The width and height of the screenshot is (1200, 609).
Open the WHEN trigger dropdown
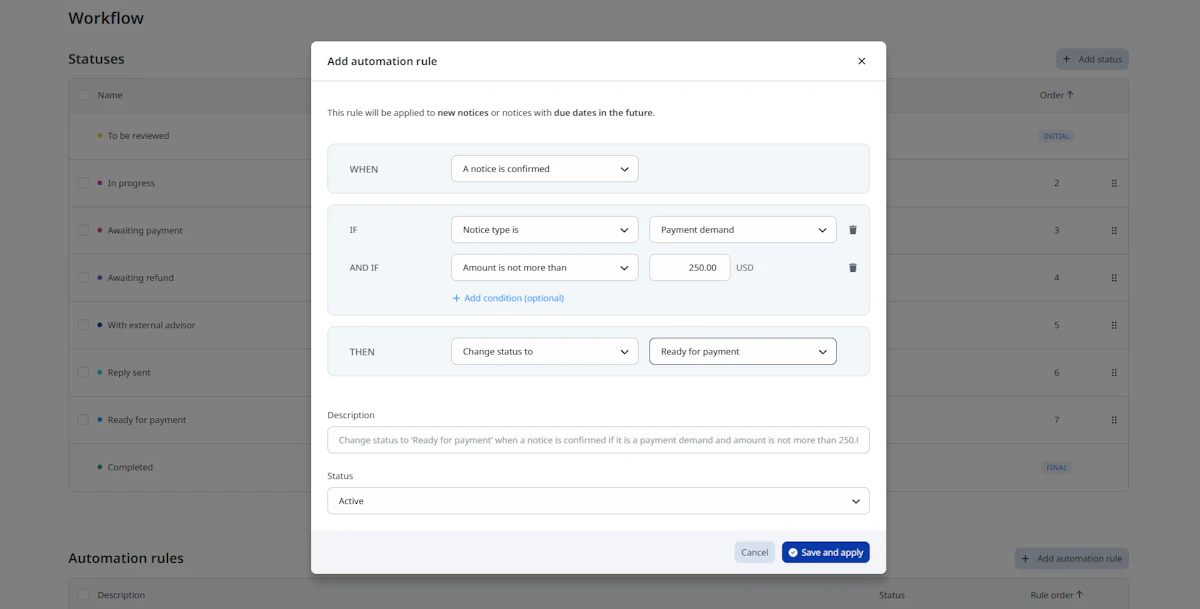pyautogui.click(x=544, y=169)
